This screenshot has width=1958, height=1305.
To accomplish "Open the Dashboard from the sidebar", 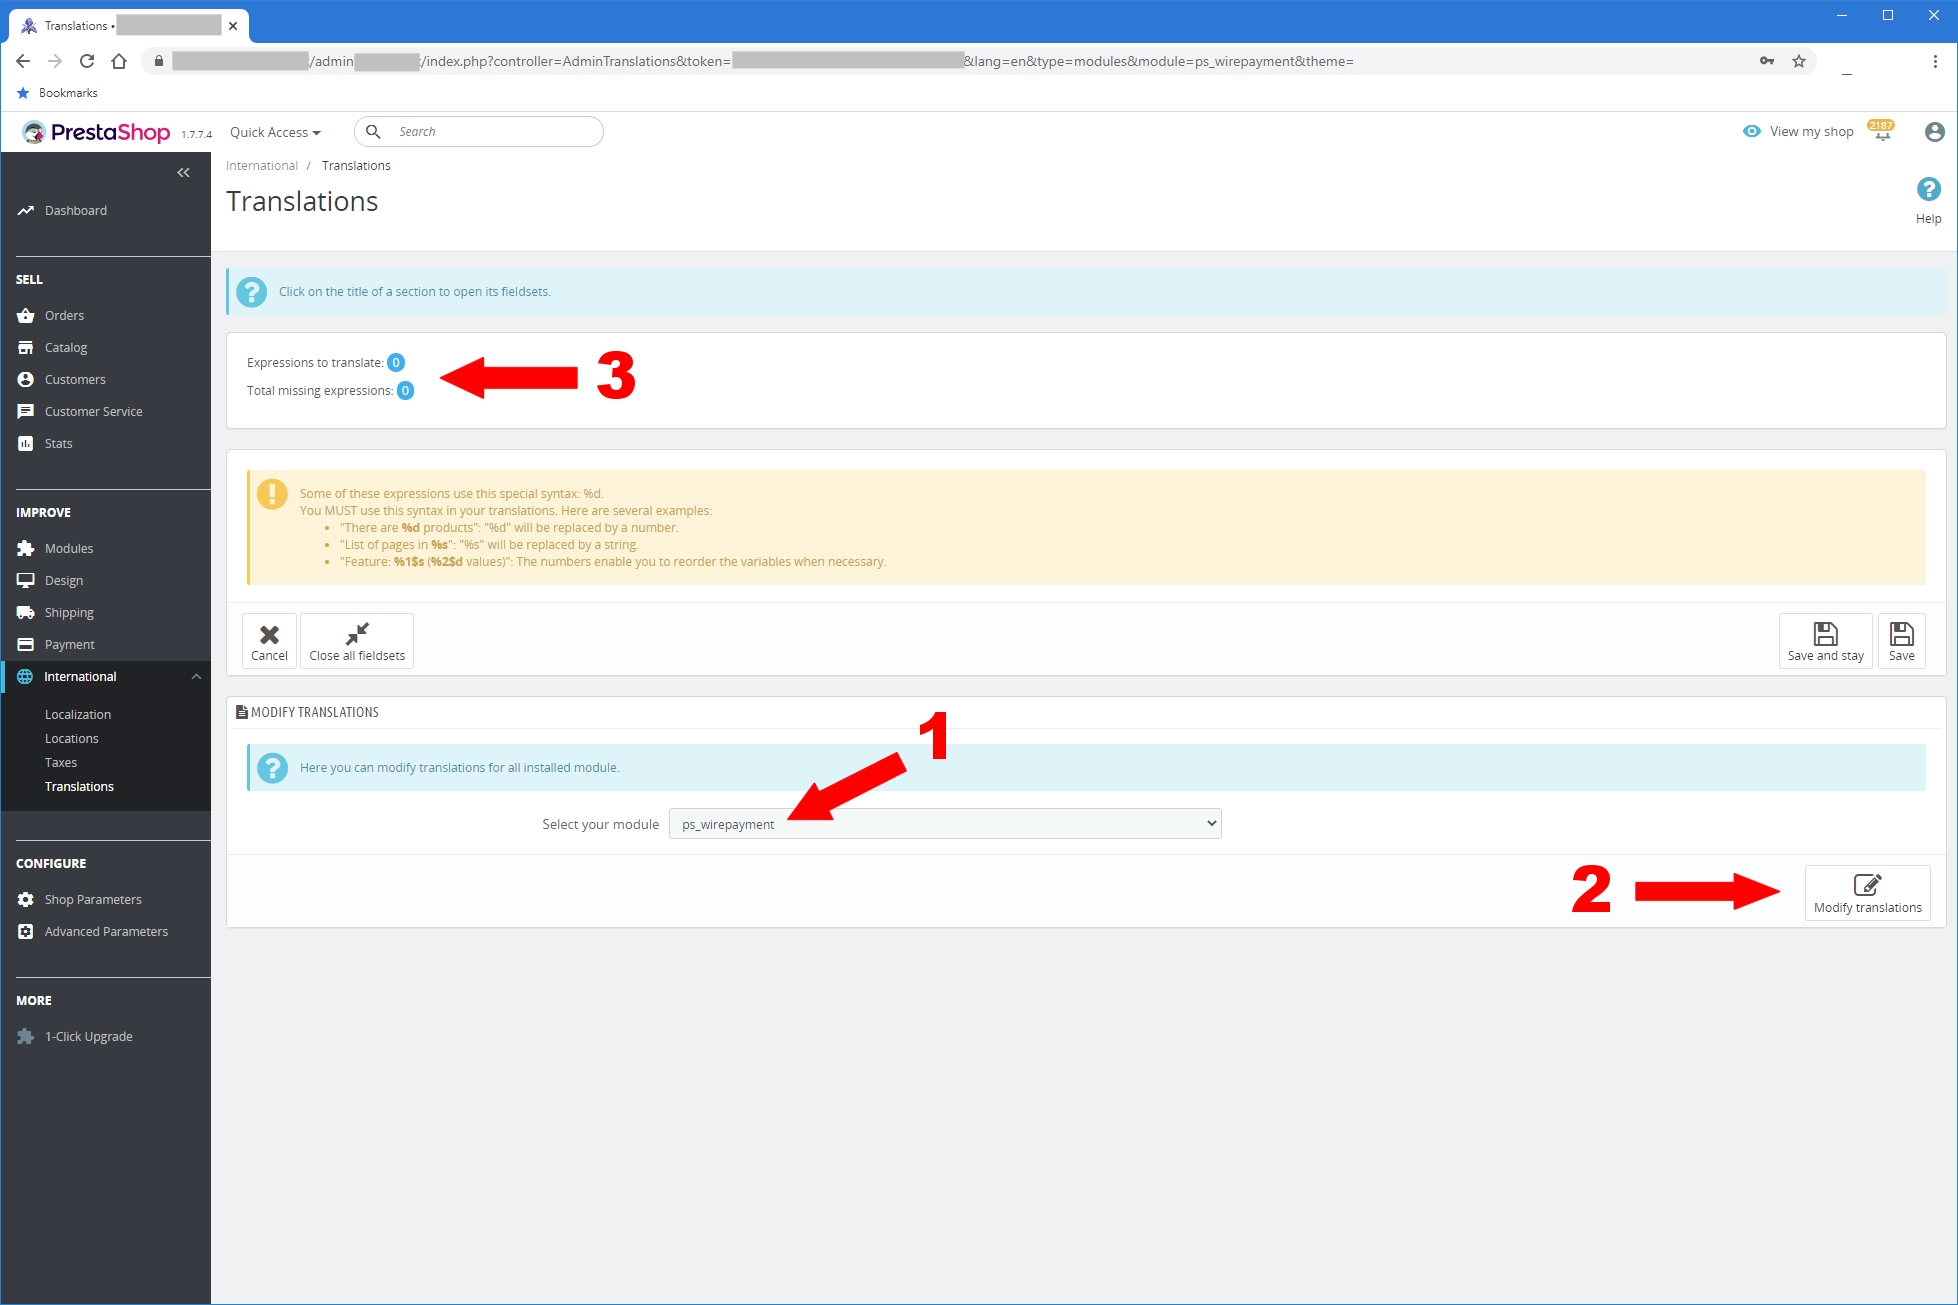I will [75, 210].
